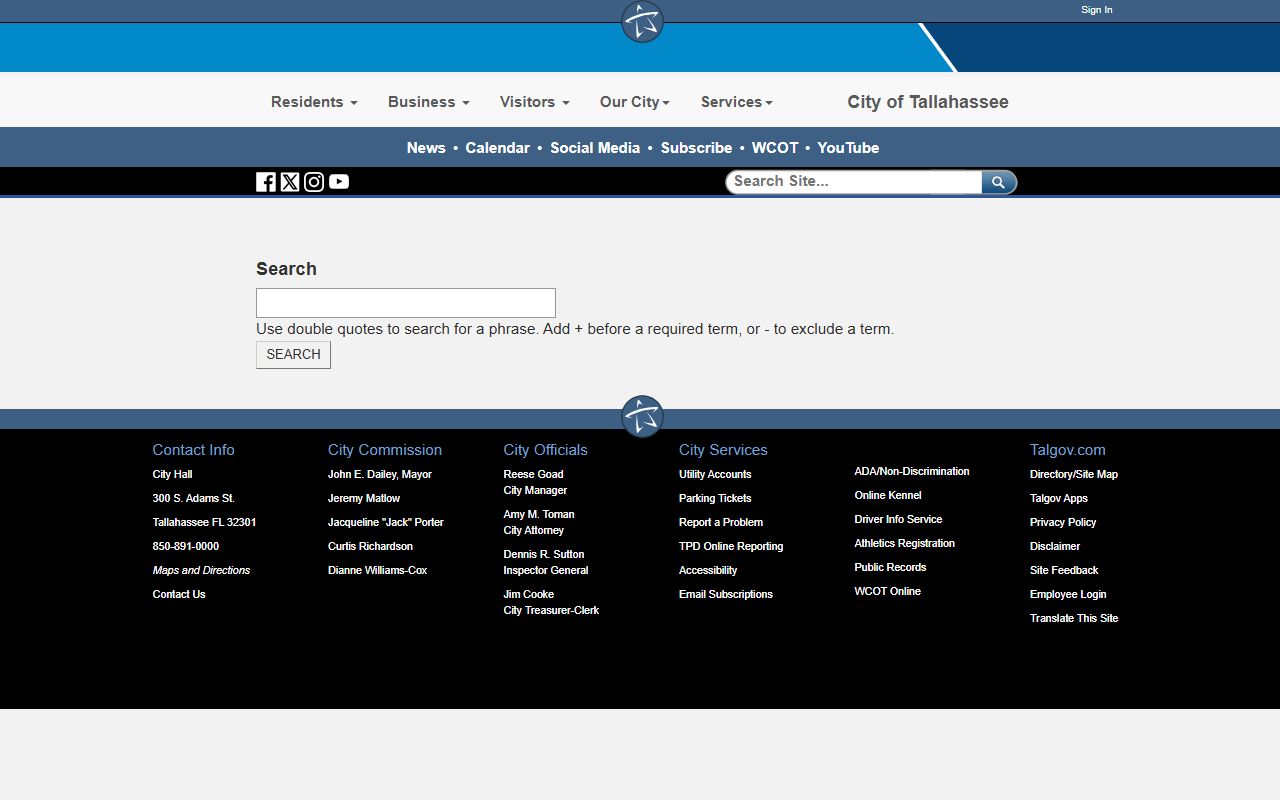
Task: Open YouTube text link in blue bar
Action: (848, 148)
